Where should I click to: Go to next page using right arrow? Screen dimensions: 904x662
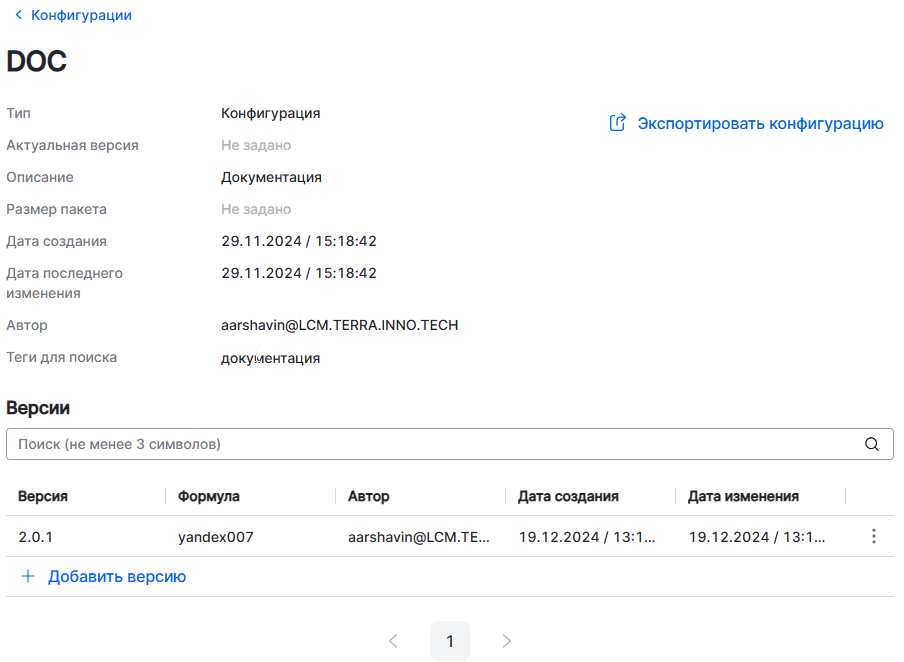pos(507,641)
